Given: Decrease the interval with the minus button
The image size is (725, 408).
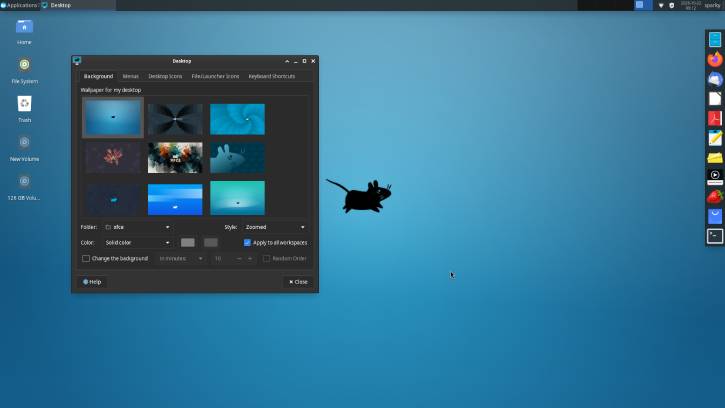Looking at the screenshot, I should point(239,259).
